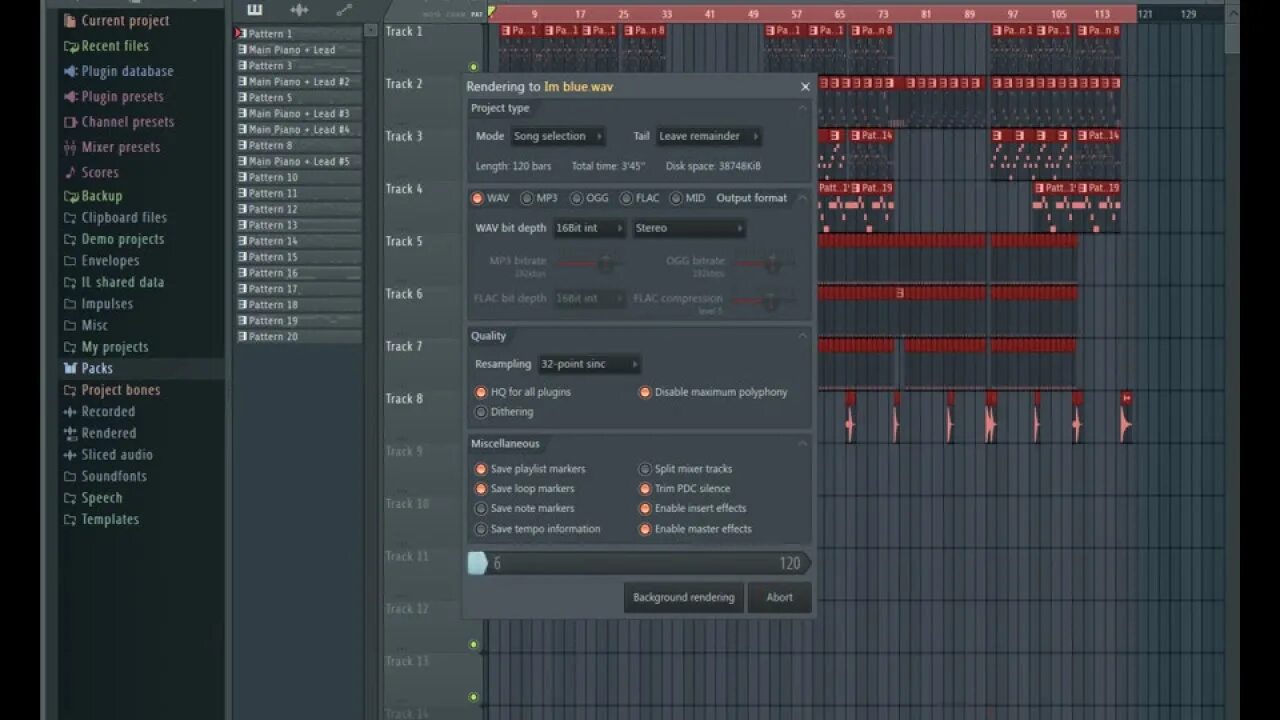
Task: Toggle Trim PDC silence
Action: pyautogui.click(x=645, y=489)
